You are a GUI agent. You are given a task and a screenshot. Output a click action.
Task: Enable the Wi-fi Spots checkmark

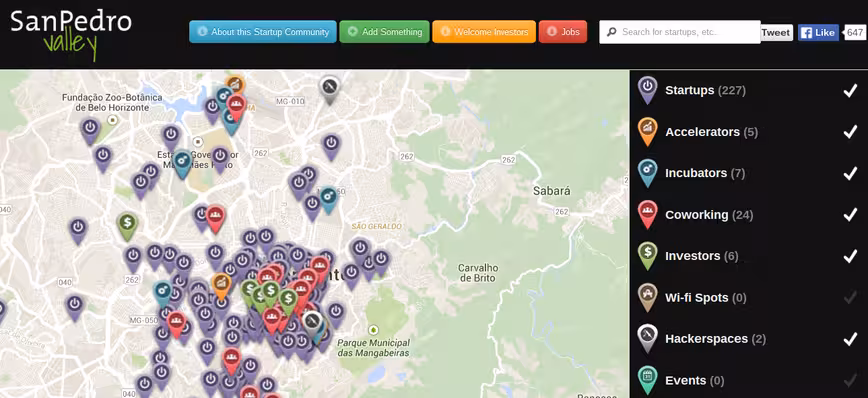[850, 298]
